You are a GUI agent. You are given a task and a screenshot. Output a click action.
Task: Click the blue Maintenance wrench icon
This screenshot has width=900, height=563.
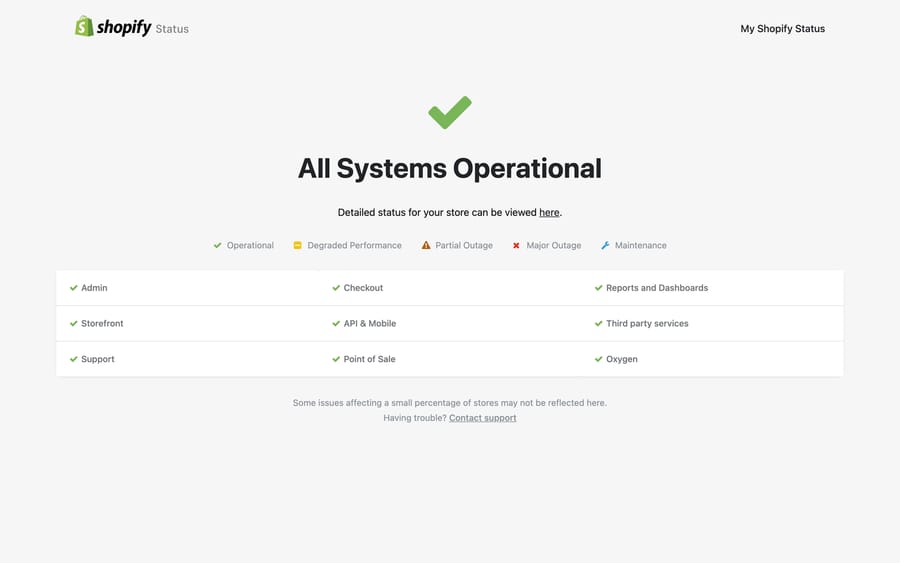tap(605, 246)
